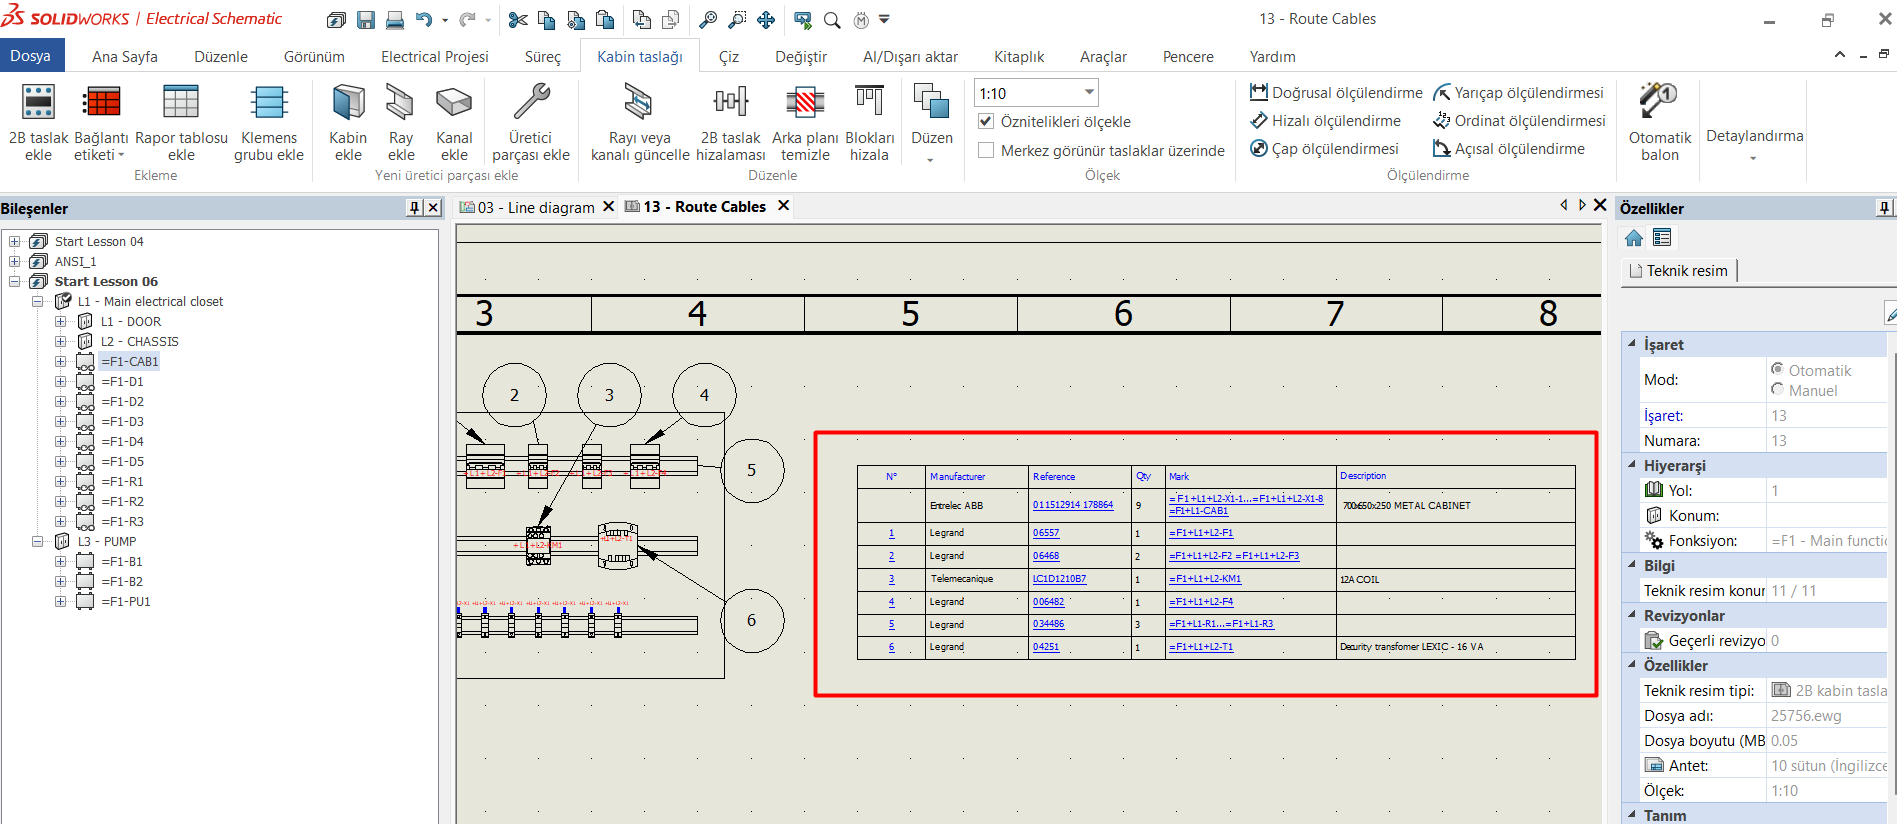The image size is (1897, 824).
Task: Choose the Kanal ekle tool
Action: pyautogui.click(x=454, y=102)
